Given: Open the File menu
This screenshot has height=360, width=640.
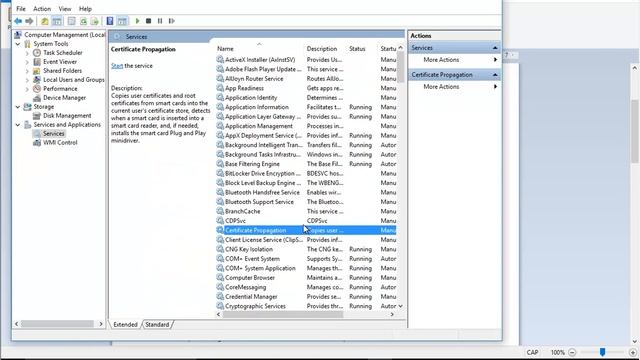Looking at the screenshot, I should click(x=21, y=9).
